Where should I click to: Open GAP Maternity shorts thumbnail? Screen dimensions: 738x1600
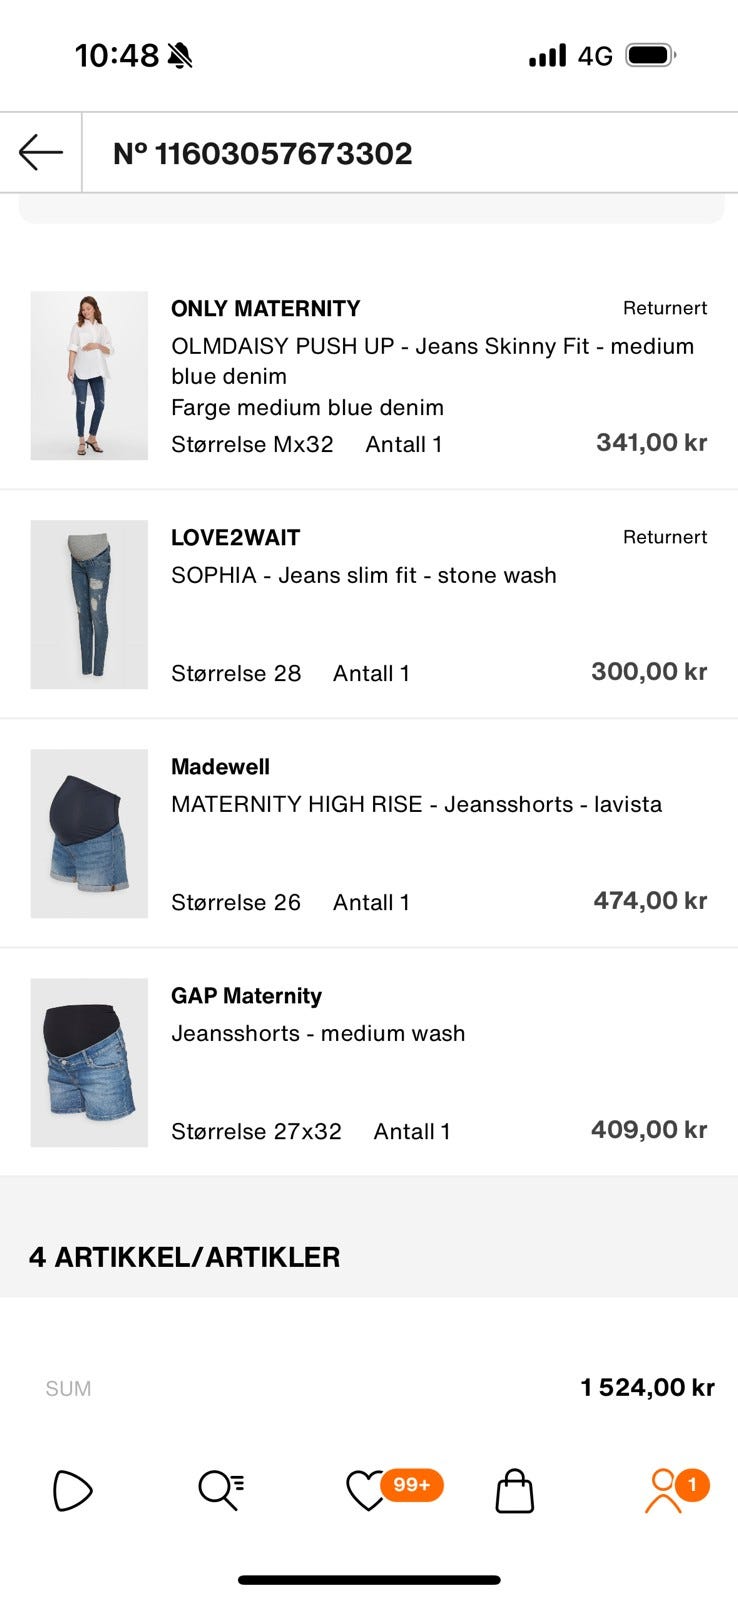(89, 1062)
